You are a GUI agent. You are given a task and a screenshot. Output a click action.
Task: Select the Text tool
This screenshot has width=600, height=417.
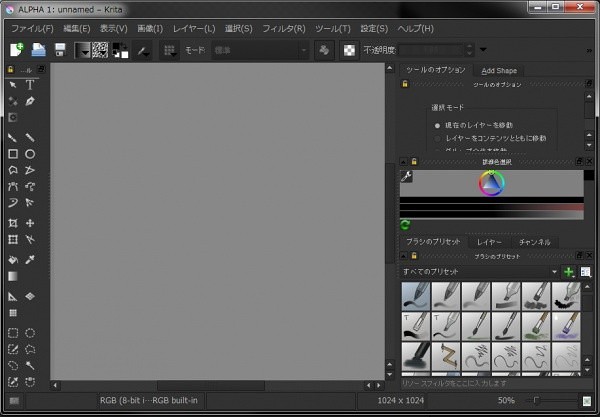click(x=30, y=85)
